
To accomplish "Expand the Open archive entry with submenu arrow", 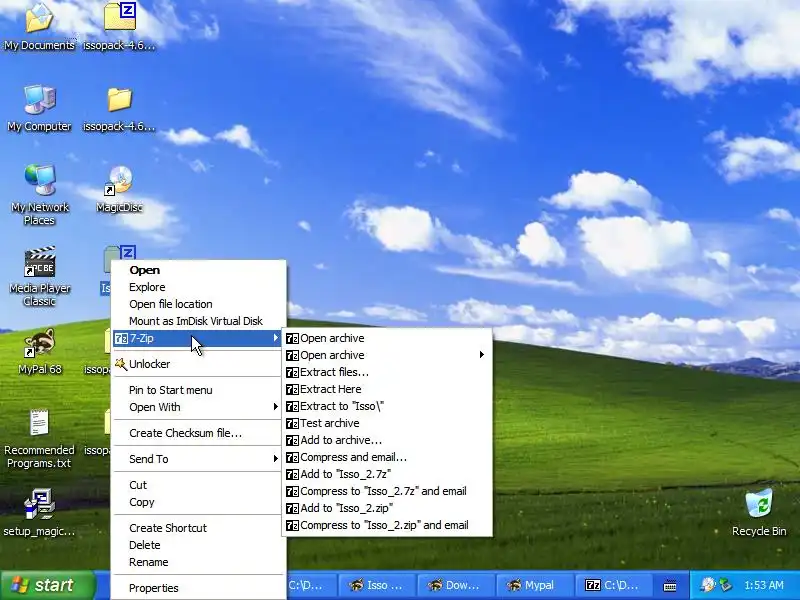I will pos(387,355).
